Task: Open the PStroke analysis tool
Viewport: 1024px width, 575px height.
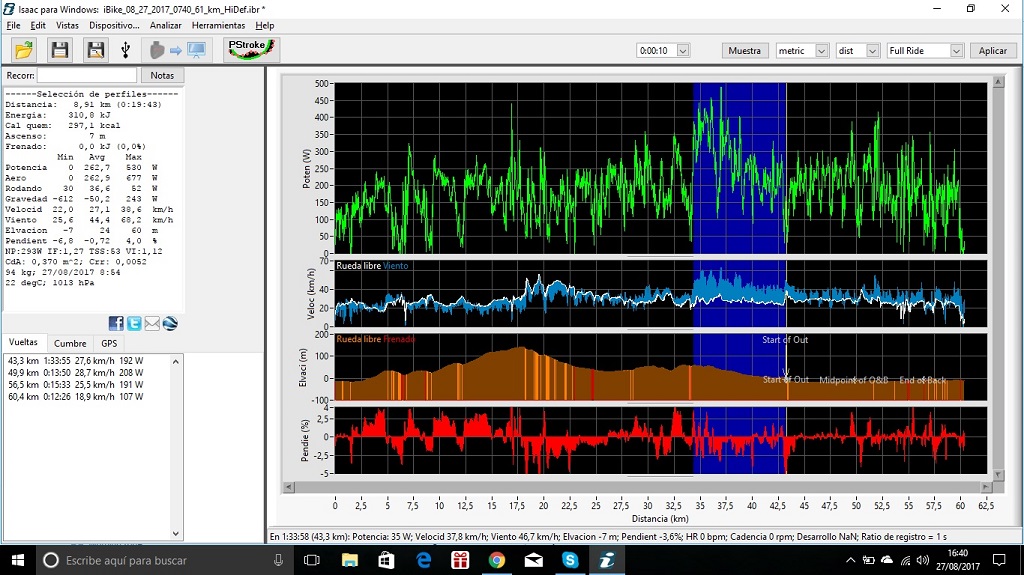Action: click(x=250, y=50)
